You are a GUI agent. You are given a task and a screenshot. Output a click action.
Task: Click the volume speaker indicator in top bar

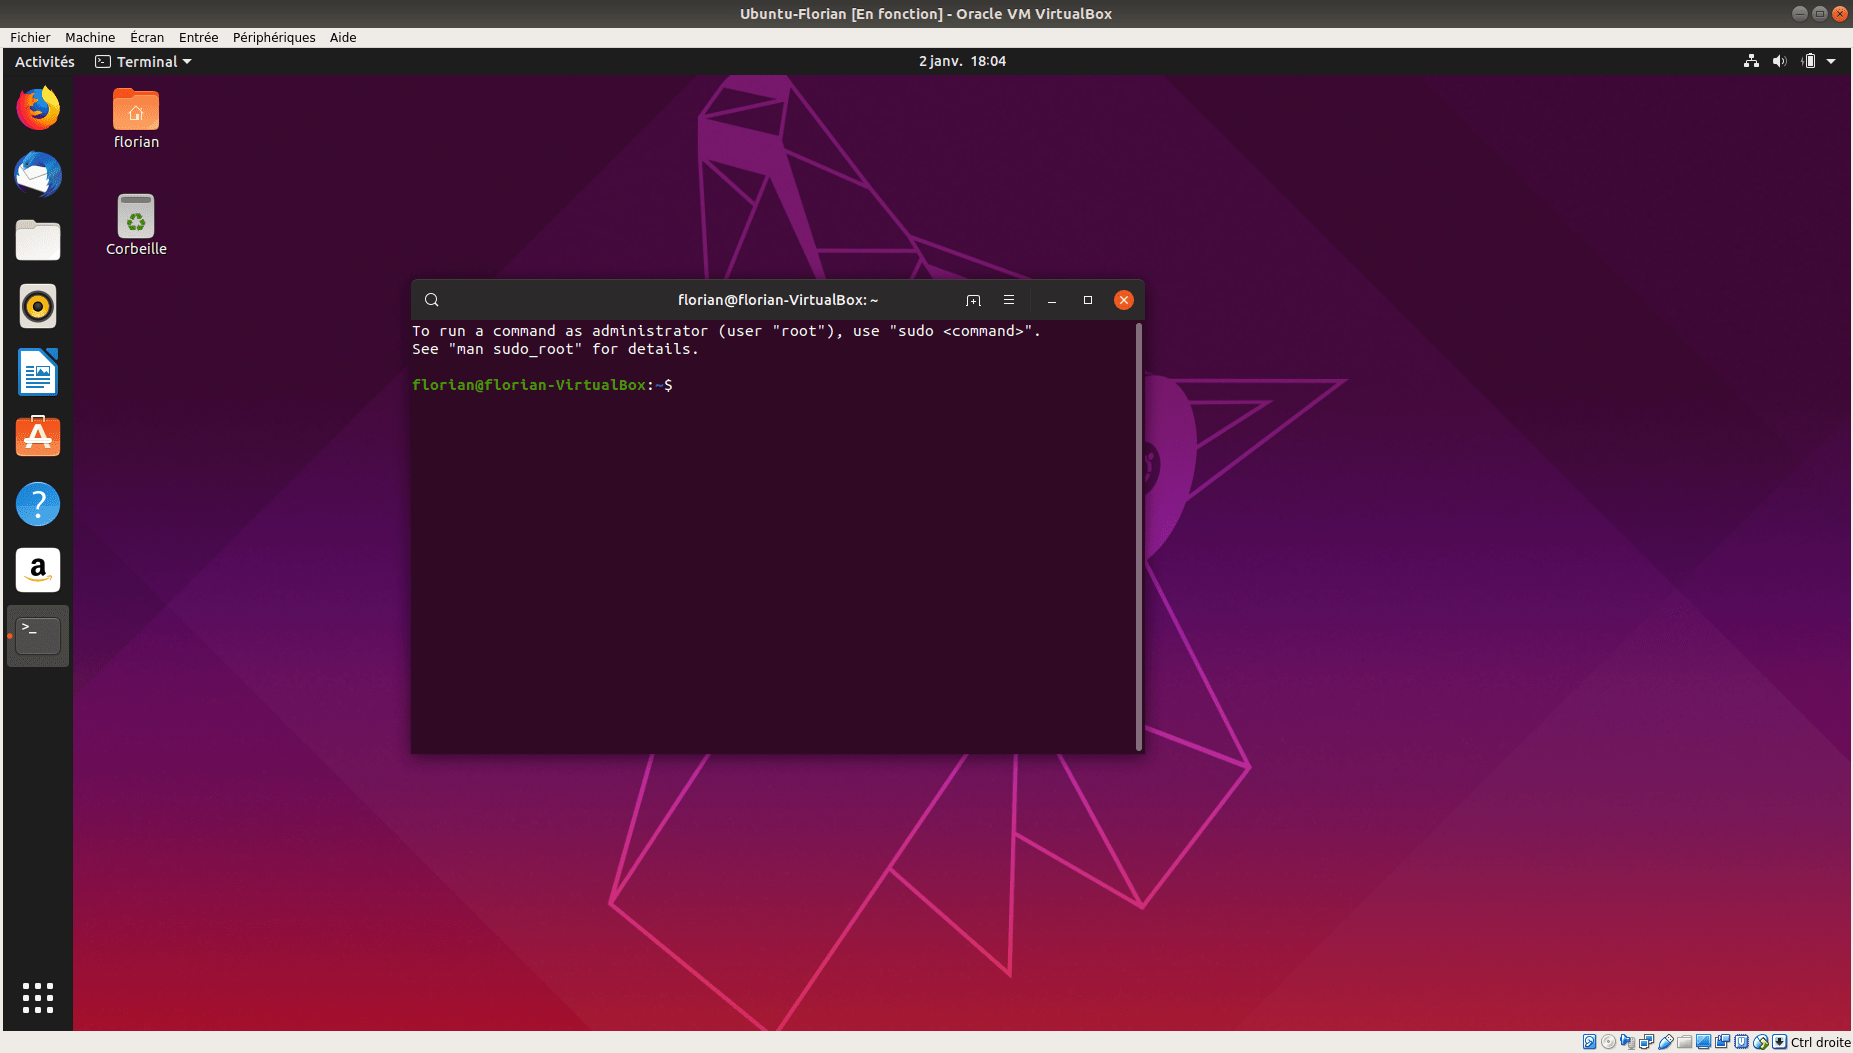pyautogui.click(x=1779, y=62)
